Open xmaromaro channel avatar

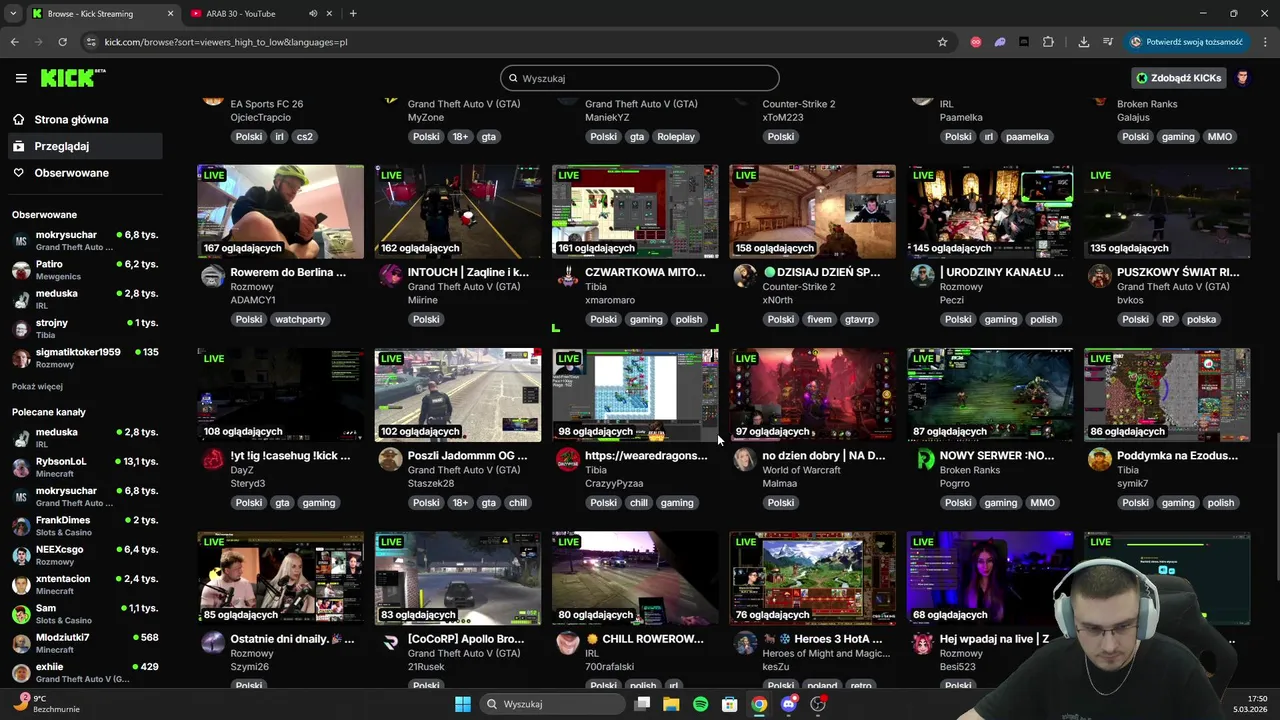click(x=567, y=277)
